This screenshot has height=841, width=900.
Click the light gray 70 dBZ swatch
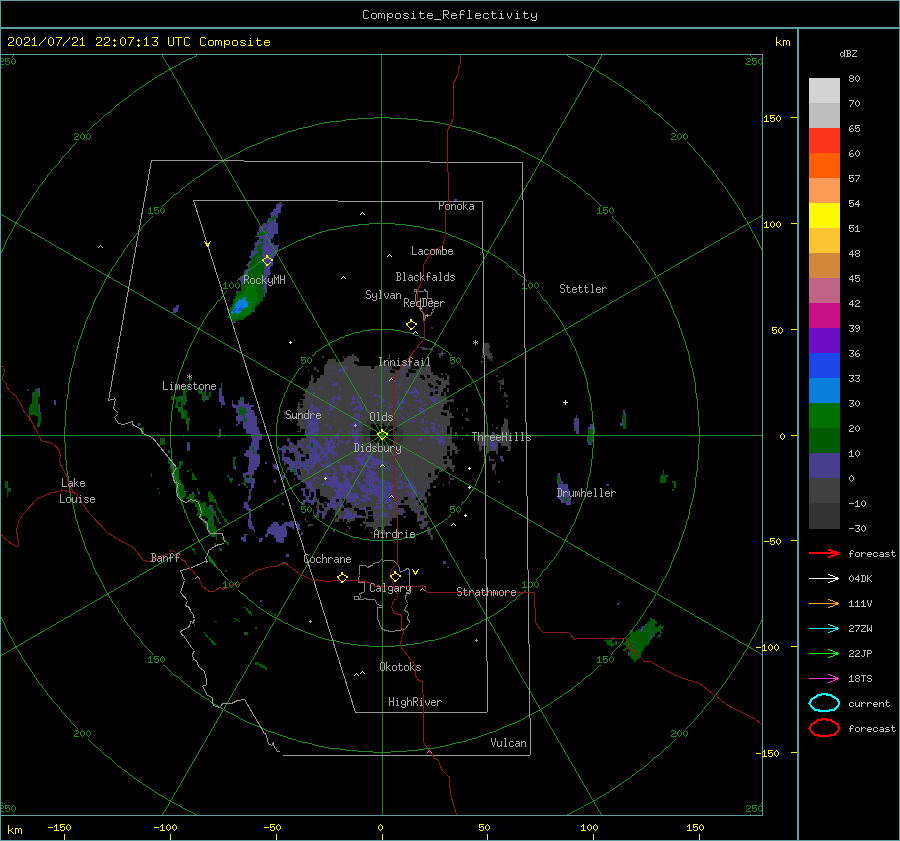point(824,91)
